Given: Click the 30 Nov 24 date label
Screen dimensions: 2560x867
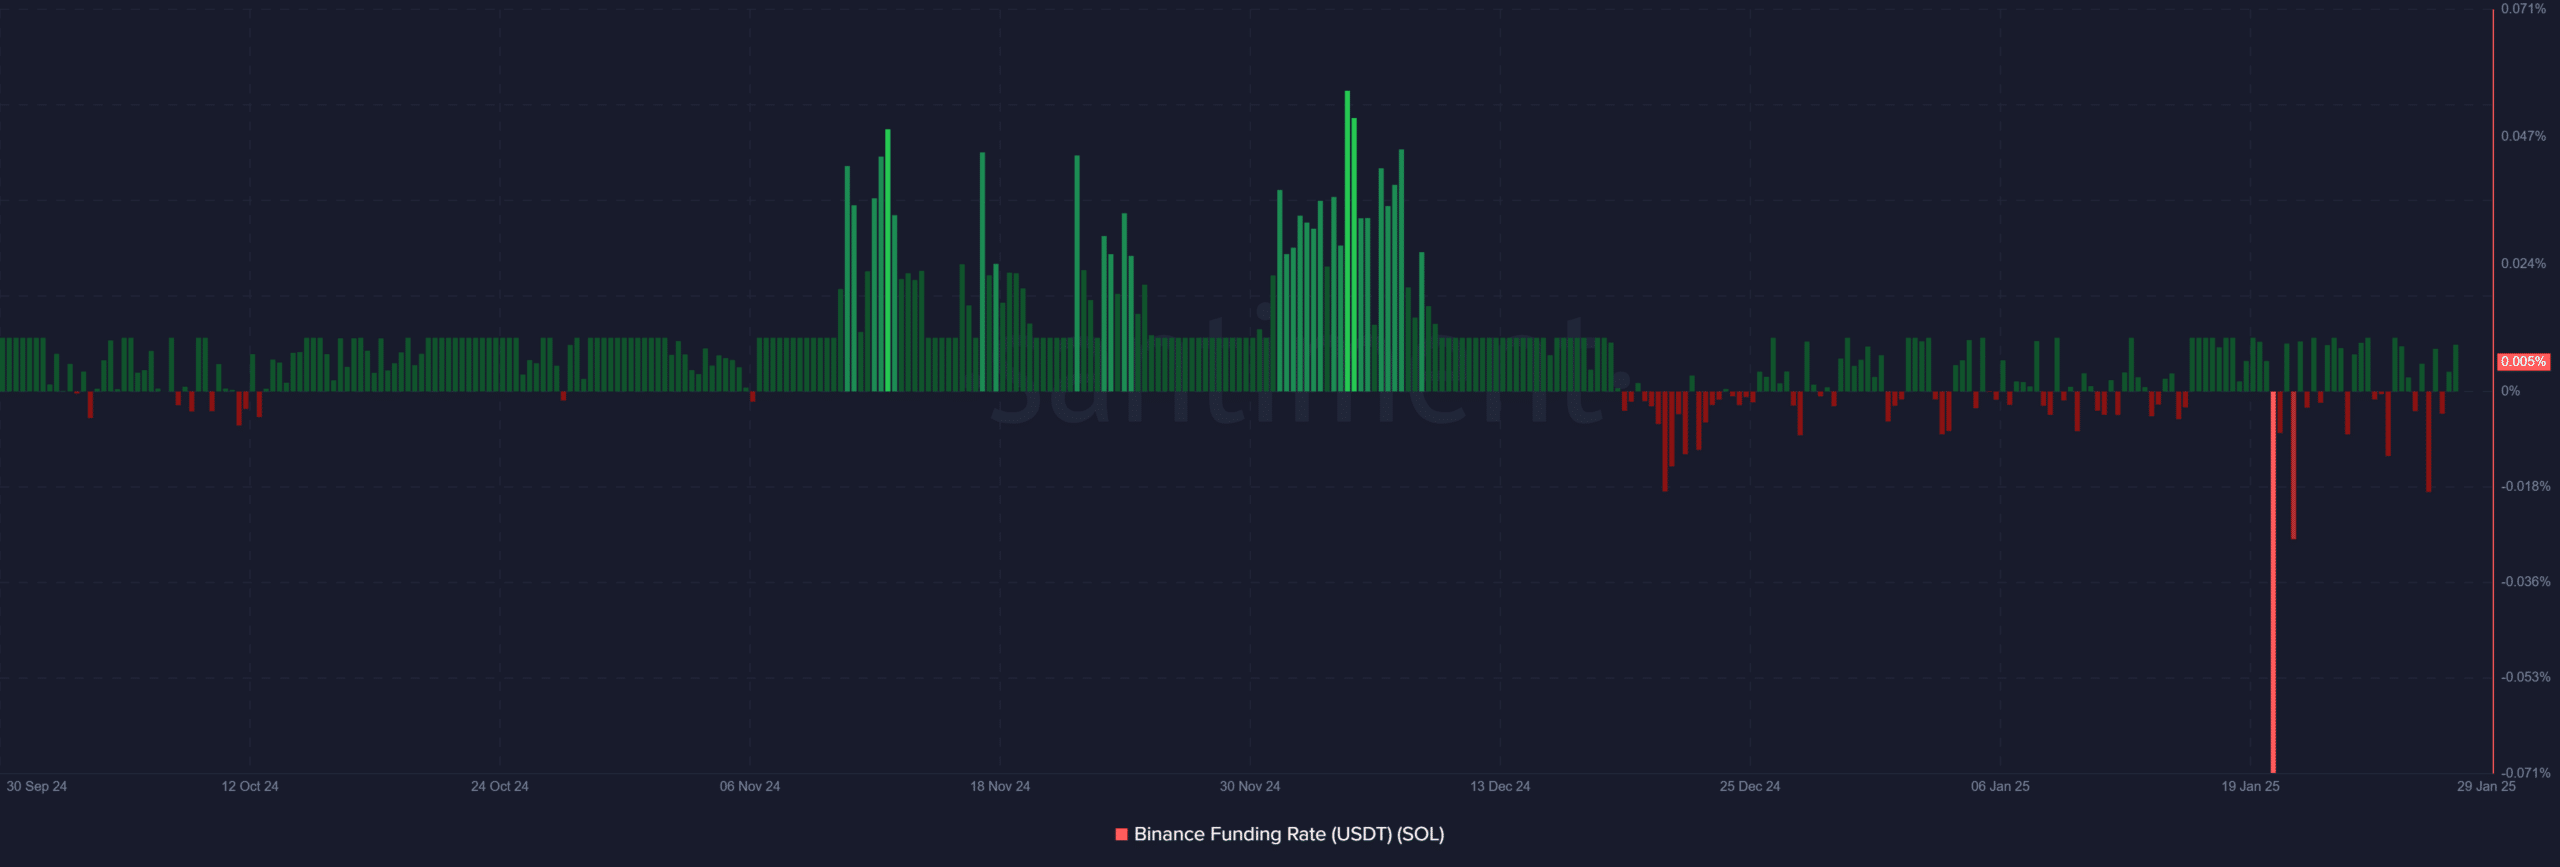Looking at the screenshot, I should tap(1250, 786).
